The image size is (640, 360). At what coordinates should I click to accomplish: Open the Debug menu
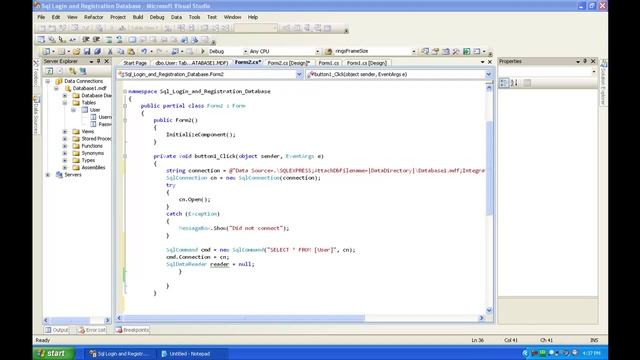click(x=157, y=17)
